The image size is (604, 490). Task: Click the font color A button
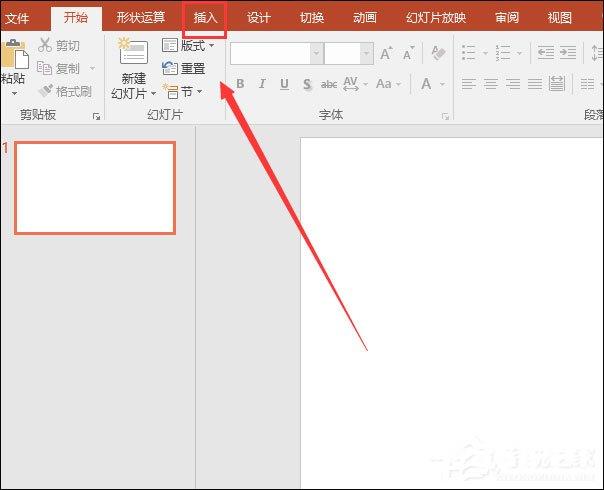(x=426, y=84)
